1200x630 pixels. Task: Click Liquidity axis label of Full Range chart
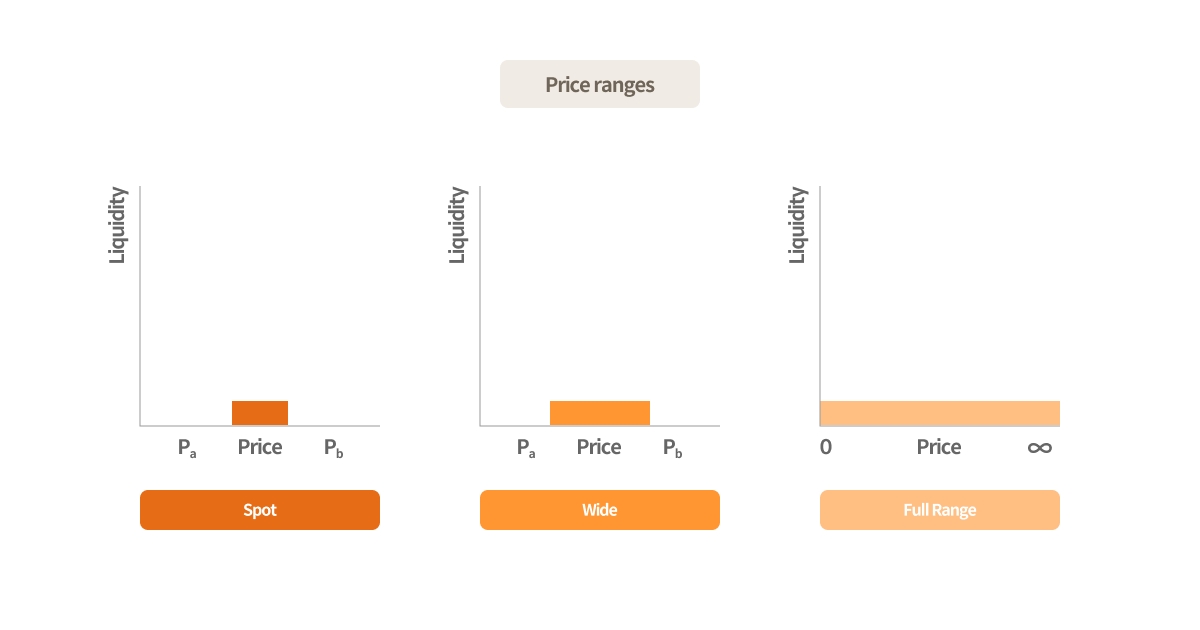[797, 225]
